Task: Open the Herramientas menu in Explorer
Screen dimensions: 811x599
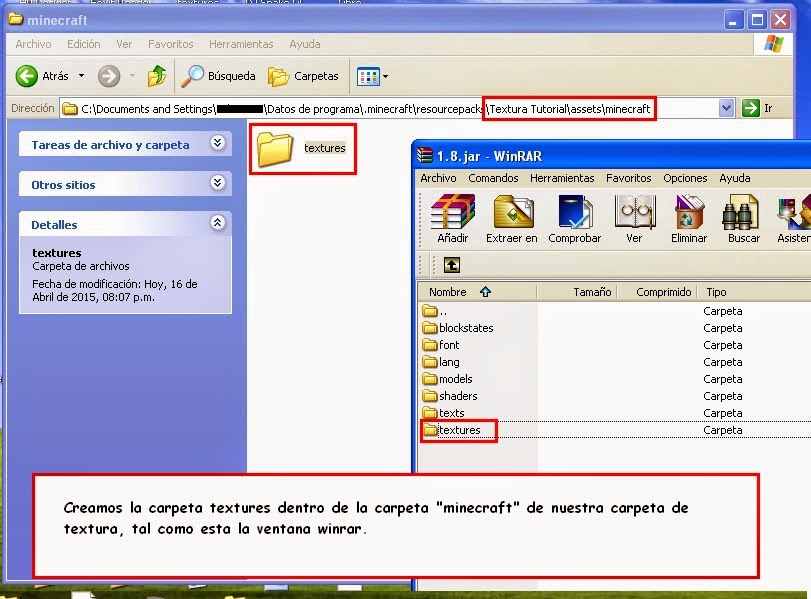Action: click(241, 44)
